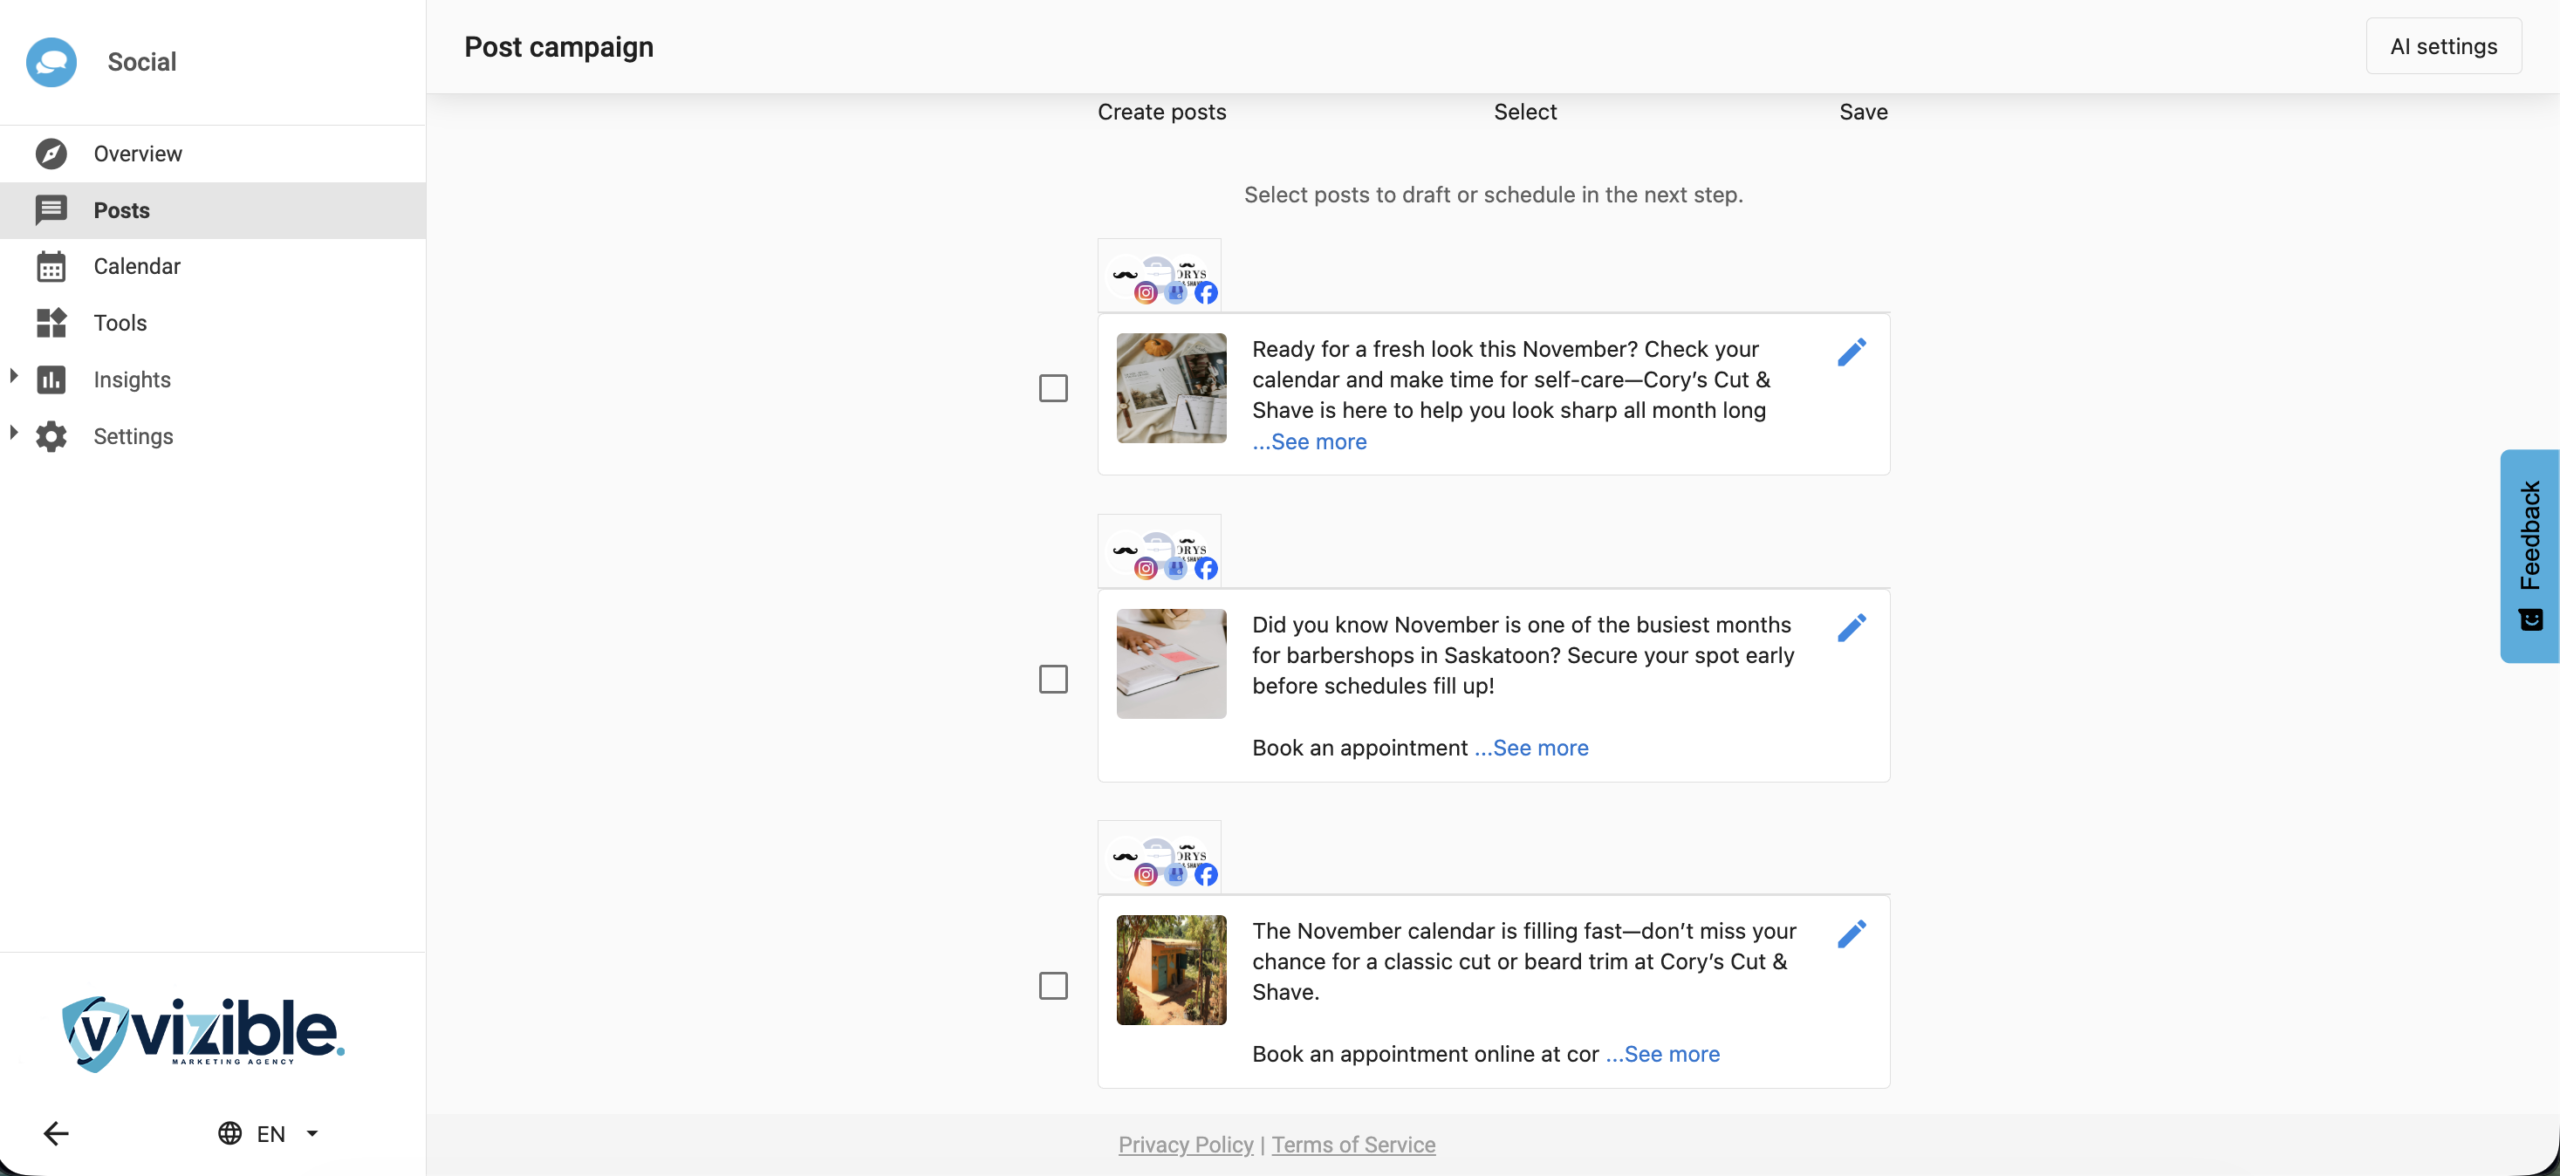Expand the Settings section arrow
The image size is (2560, 1176).
tap(14, 433)
